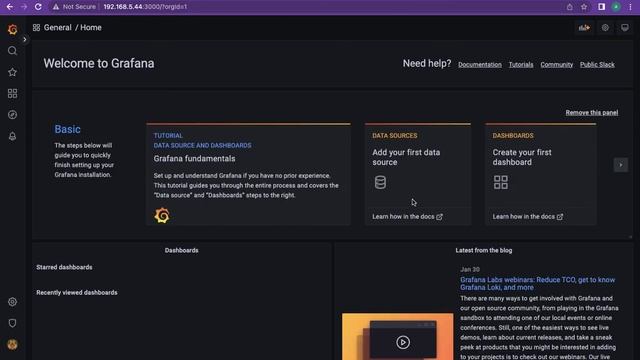
Task: Open the Public Slack link
Action: [597, 64]
